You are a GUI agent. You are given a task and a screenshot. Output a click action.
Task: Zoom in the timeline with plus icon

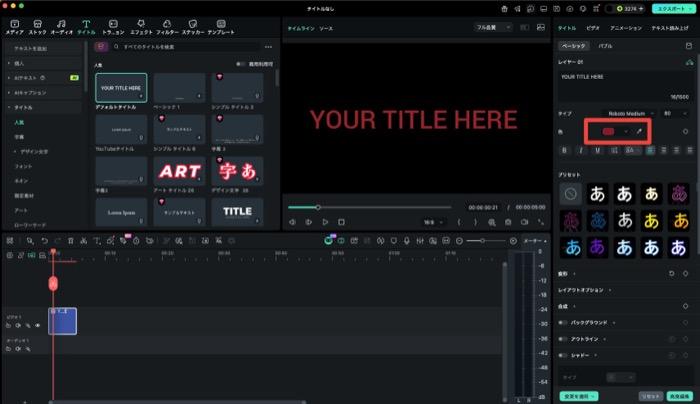[513, 241]
